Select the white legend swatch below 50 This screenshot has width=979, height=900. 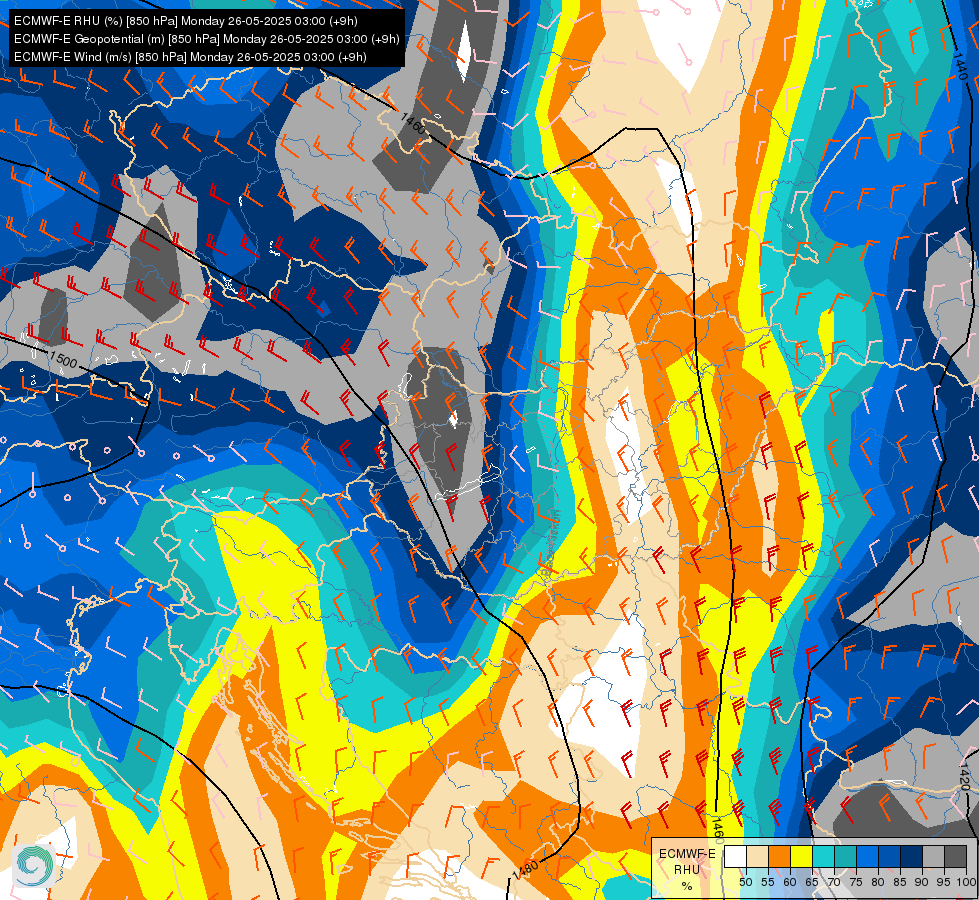735,856
